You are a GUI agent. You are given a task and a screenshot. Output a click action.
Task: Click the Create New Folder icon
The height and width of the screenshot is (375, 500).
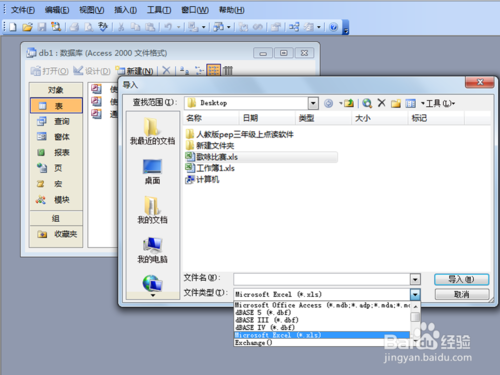(x=396, y=103)
